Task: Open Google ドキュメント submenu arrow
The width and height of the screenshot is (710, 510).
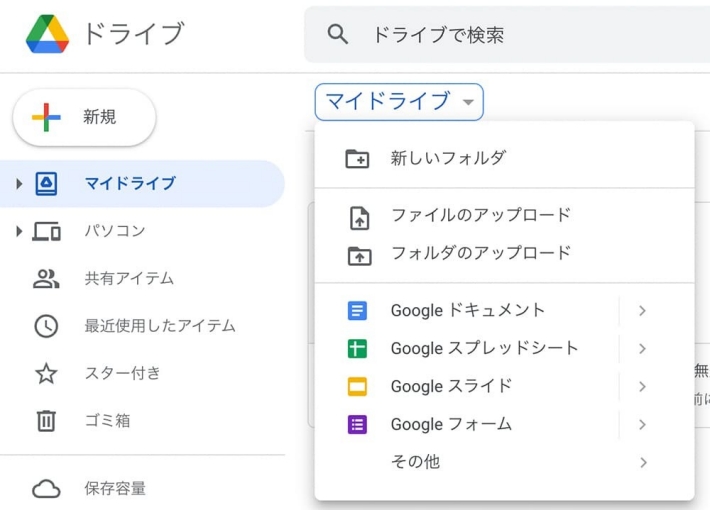Action: pyautogui.click(x=642, y=311)
